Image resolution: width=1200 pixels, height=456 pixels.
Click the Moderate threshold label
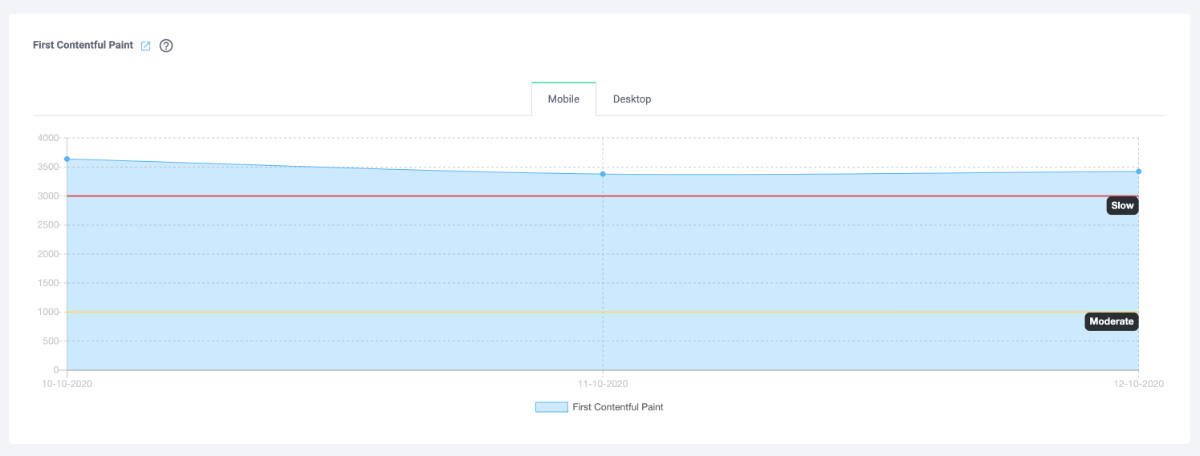point(1112,321)
